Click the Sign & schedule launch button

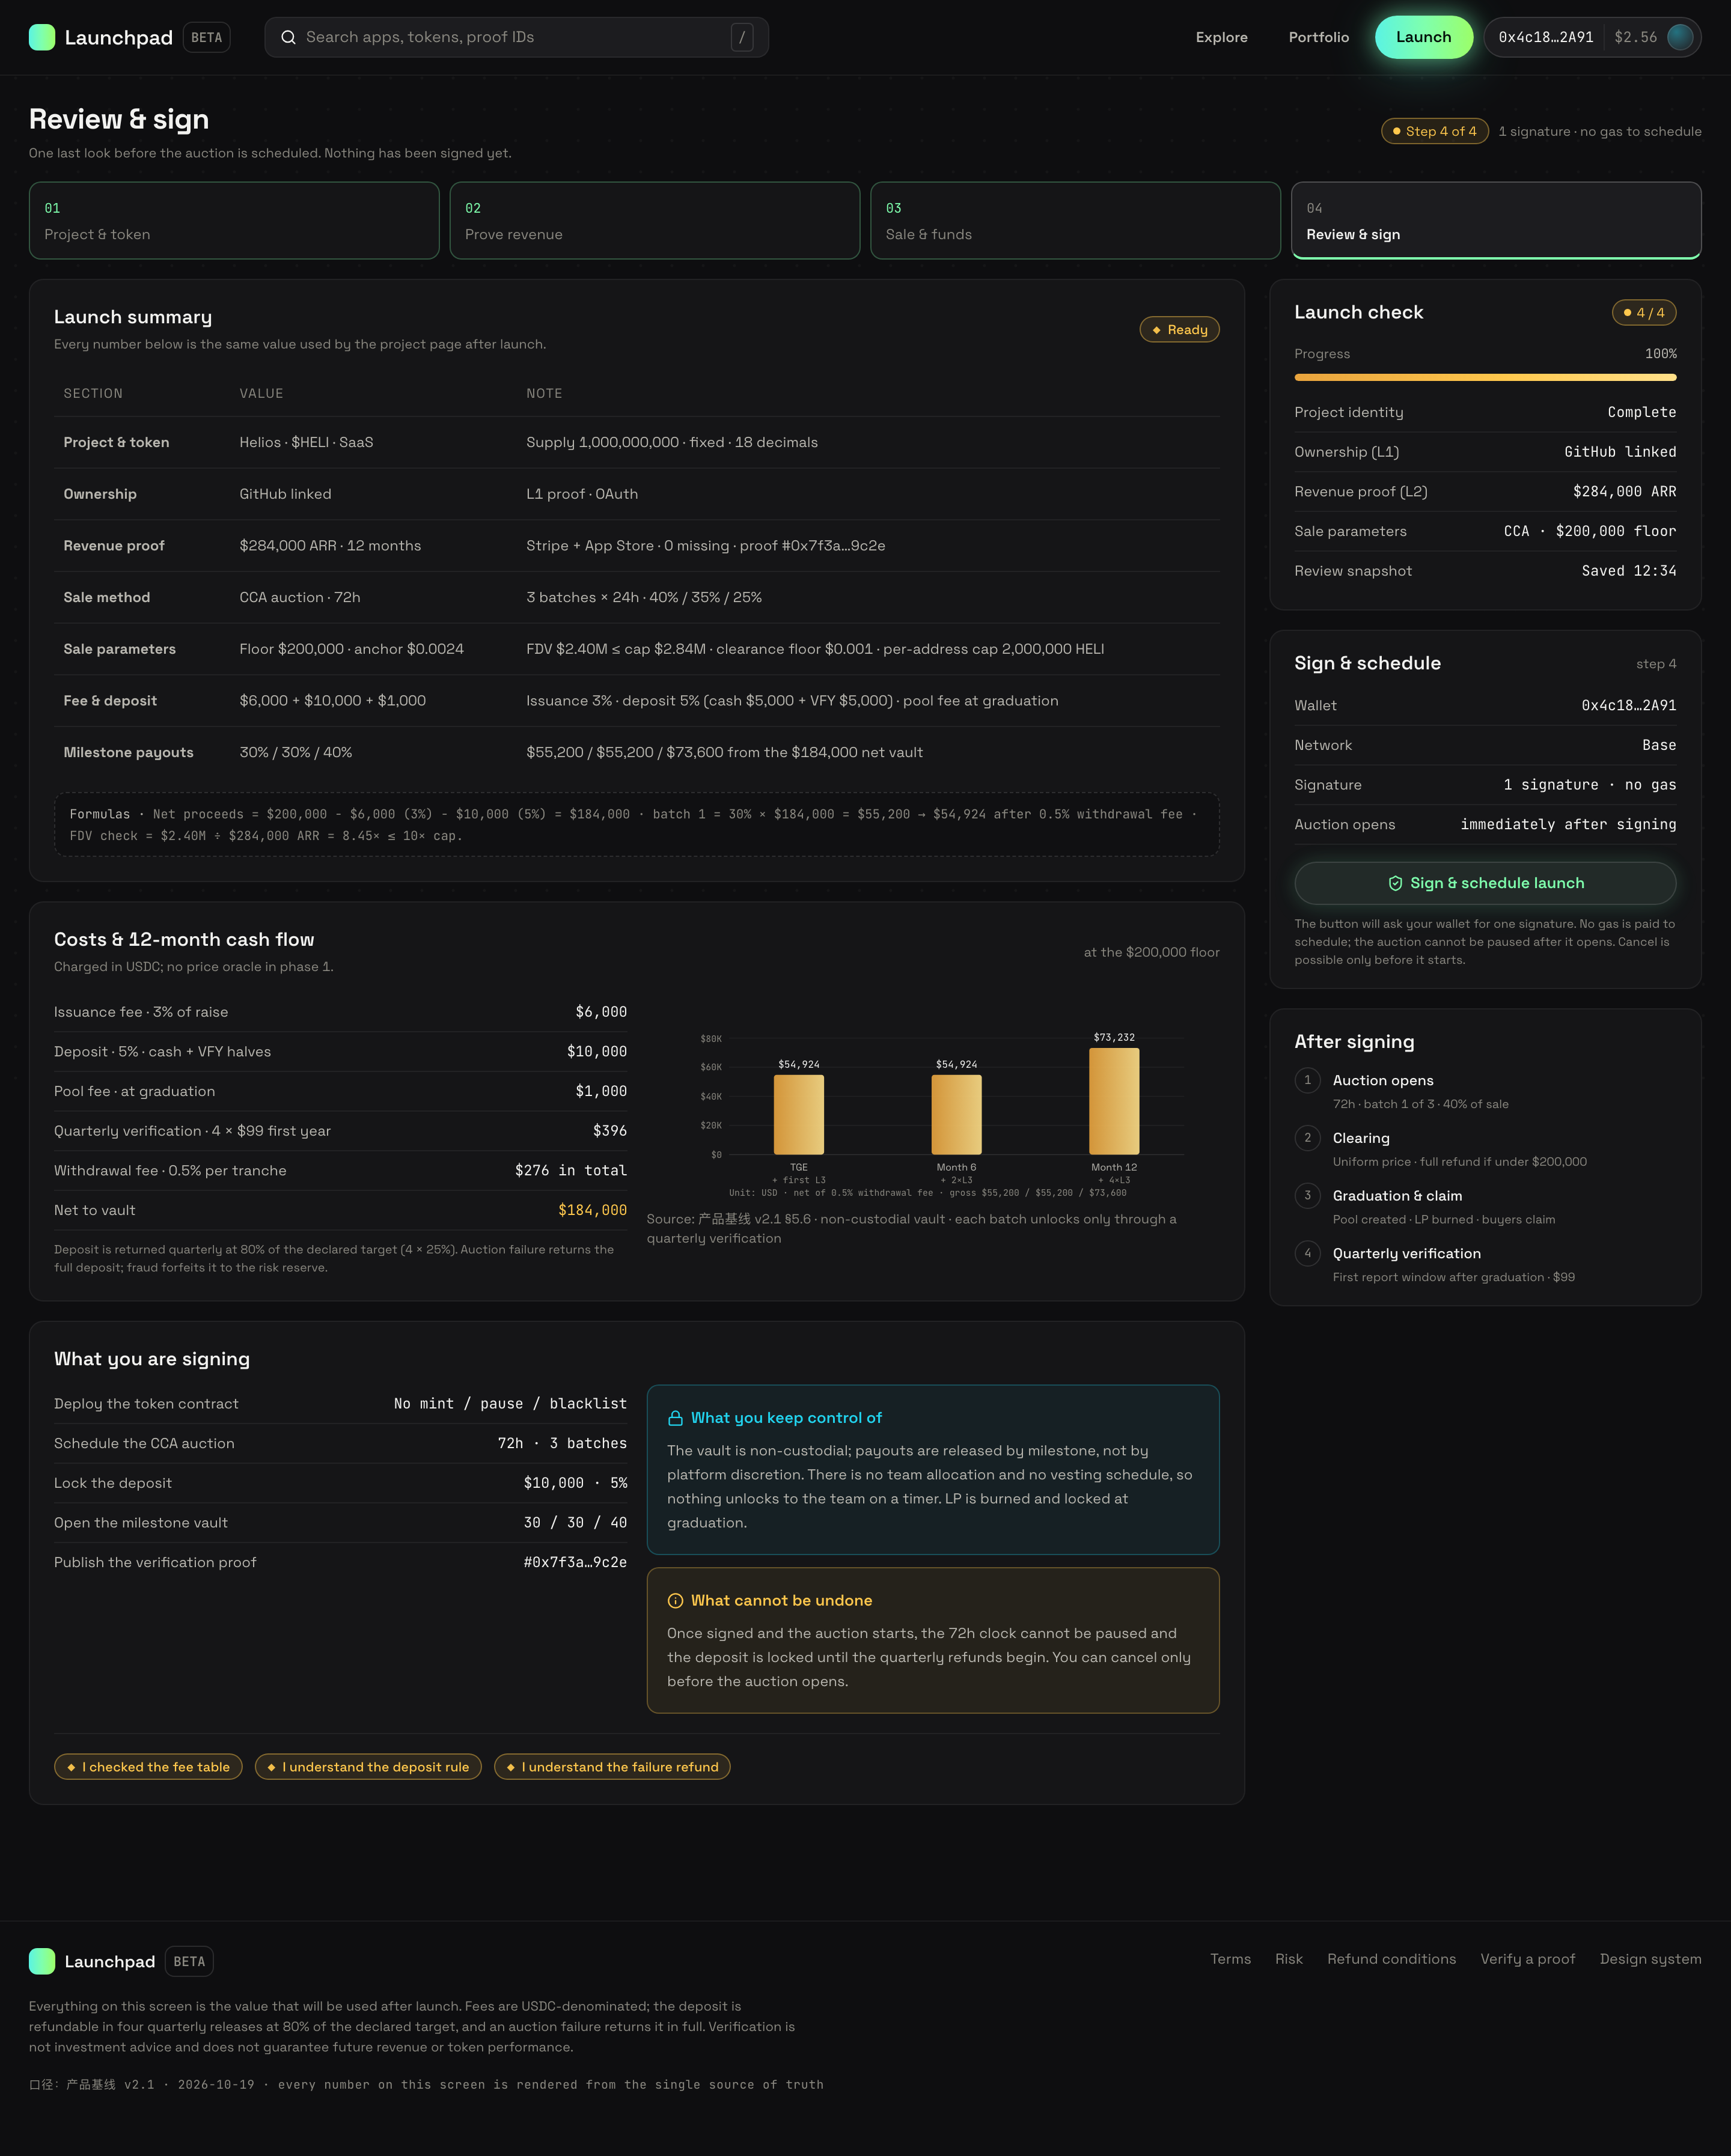[x=1485, y=883]
